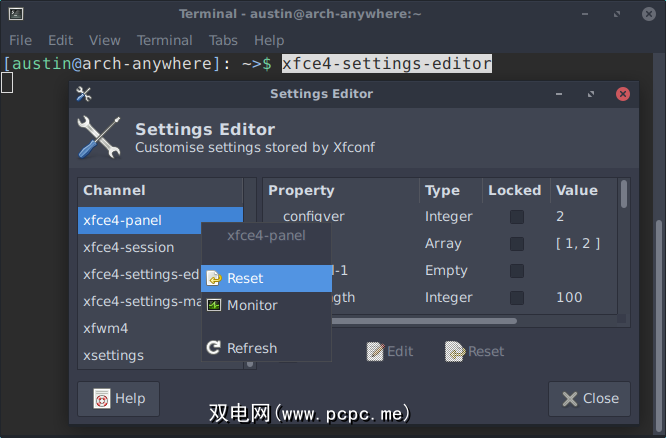Click the Settings Editor title bar tools icon
Viewport: 666px width, 438px height.
click(x=84, y=94)
